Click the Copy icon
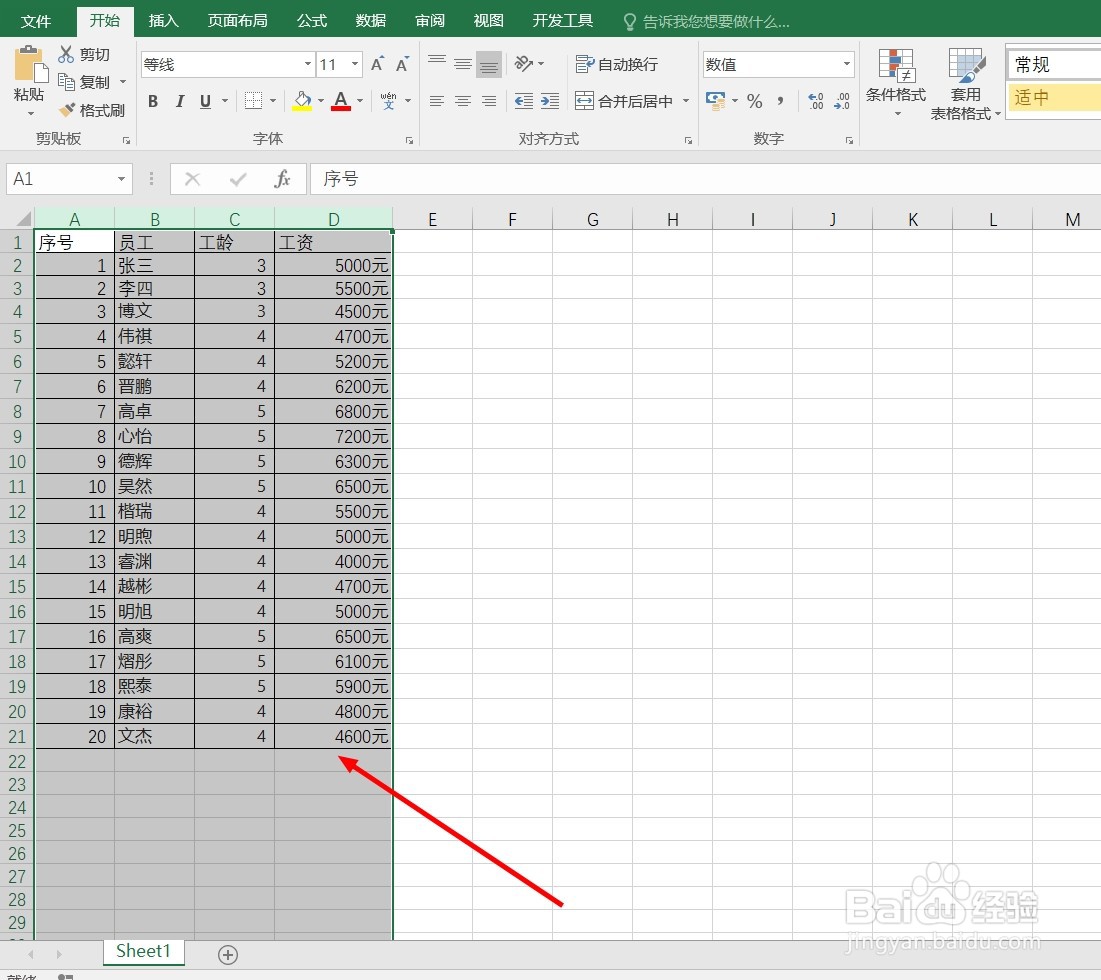Viewport: 1101px width, 980px height. (66, 82)
